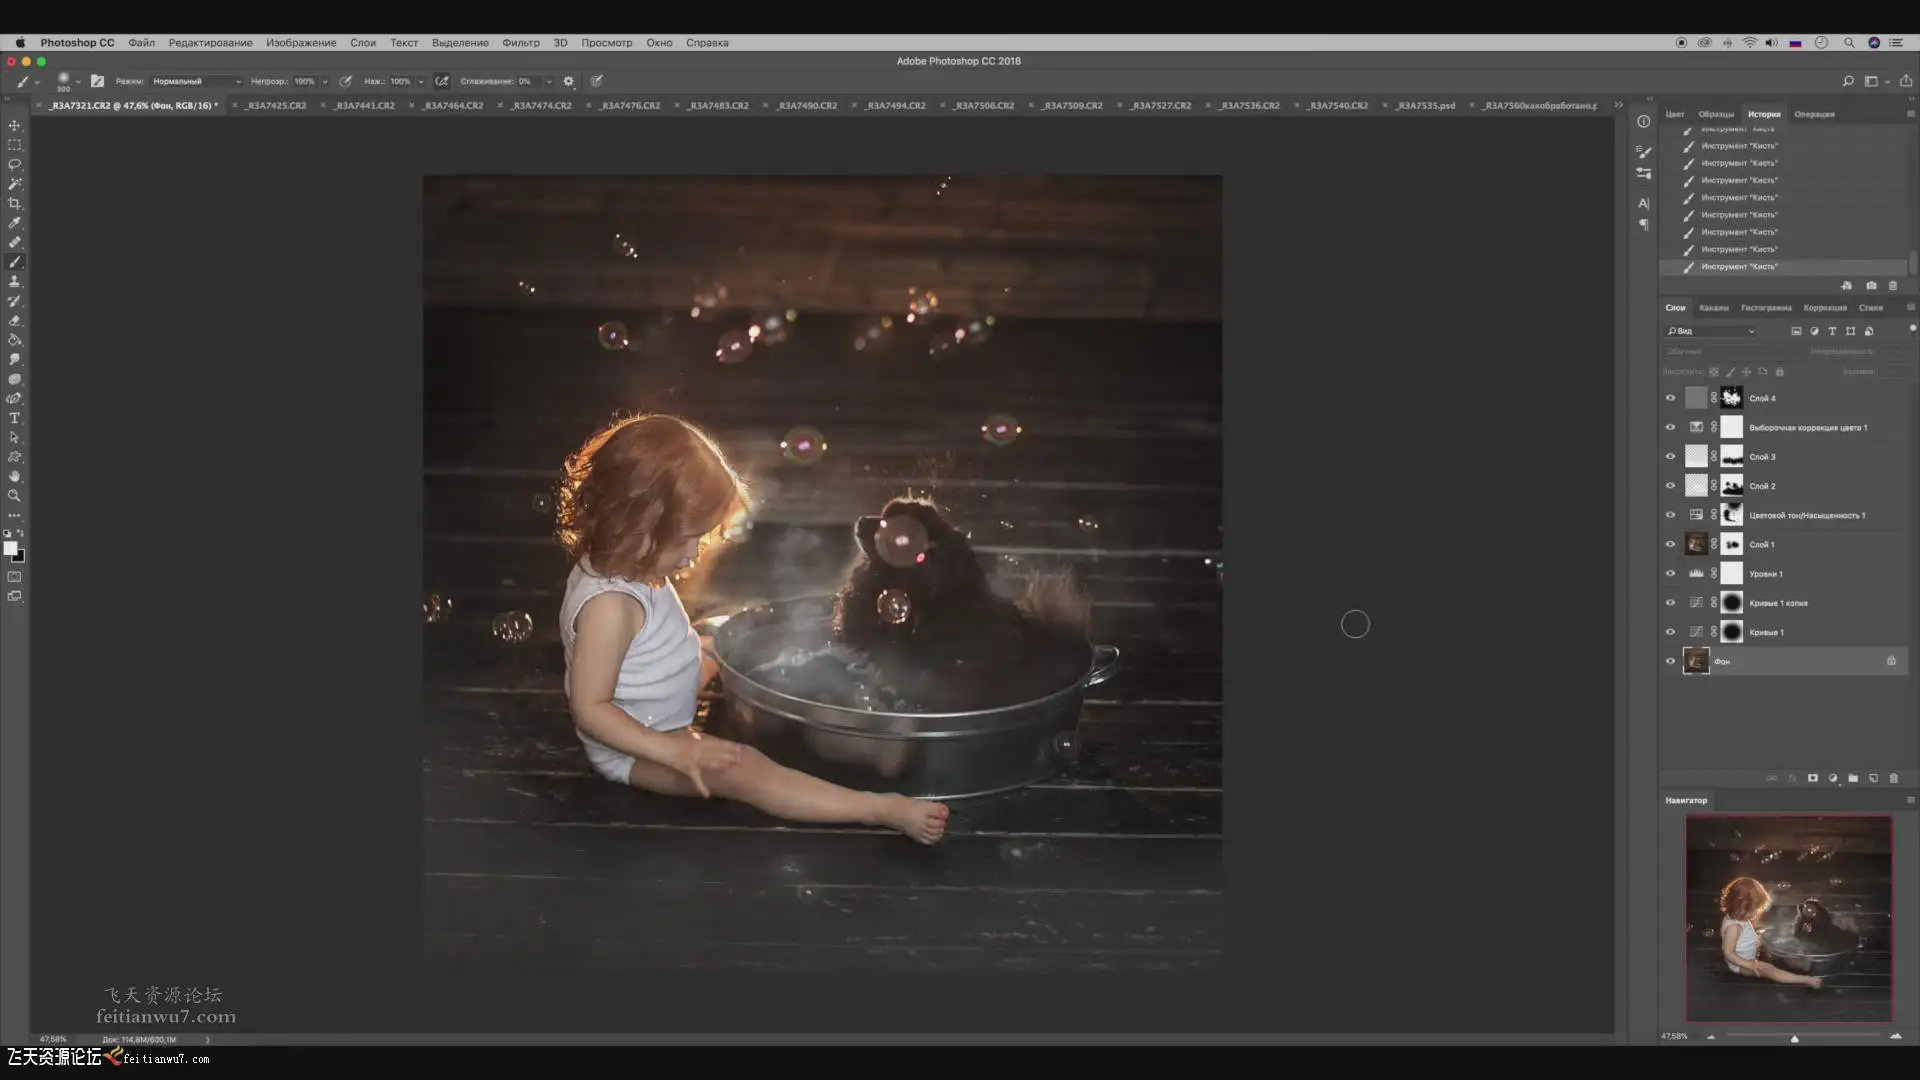Image resolution: width=1920 pixels, height=1080 pixels.
Task: Click Navigator zoom-in mountains icon
Action: 1895,1036
